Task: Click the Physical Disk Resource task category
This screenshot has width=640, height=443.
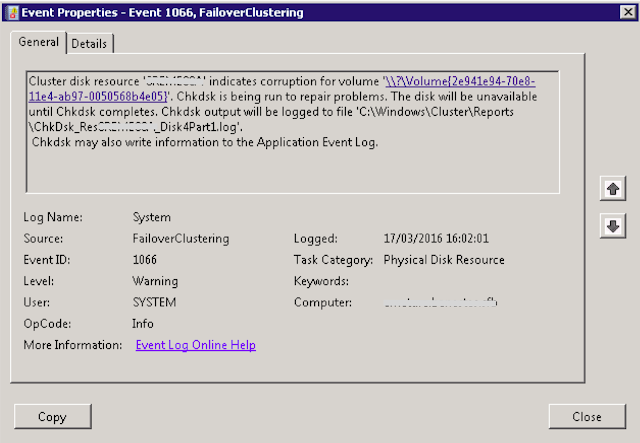Action: click(x=444, y=260)
